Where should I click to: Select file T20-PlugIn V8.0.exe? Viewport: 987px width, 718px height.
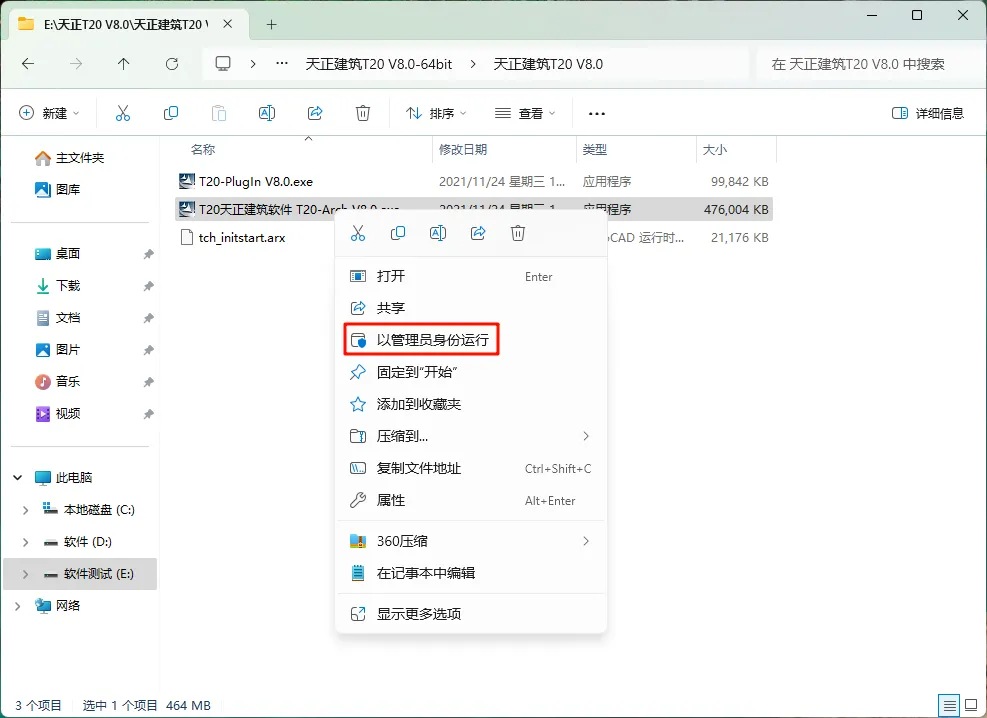[474, 182]
